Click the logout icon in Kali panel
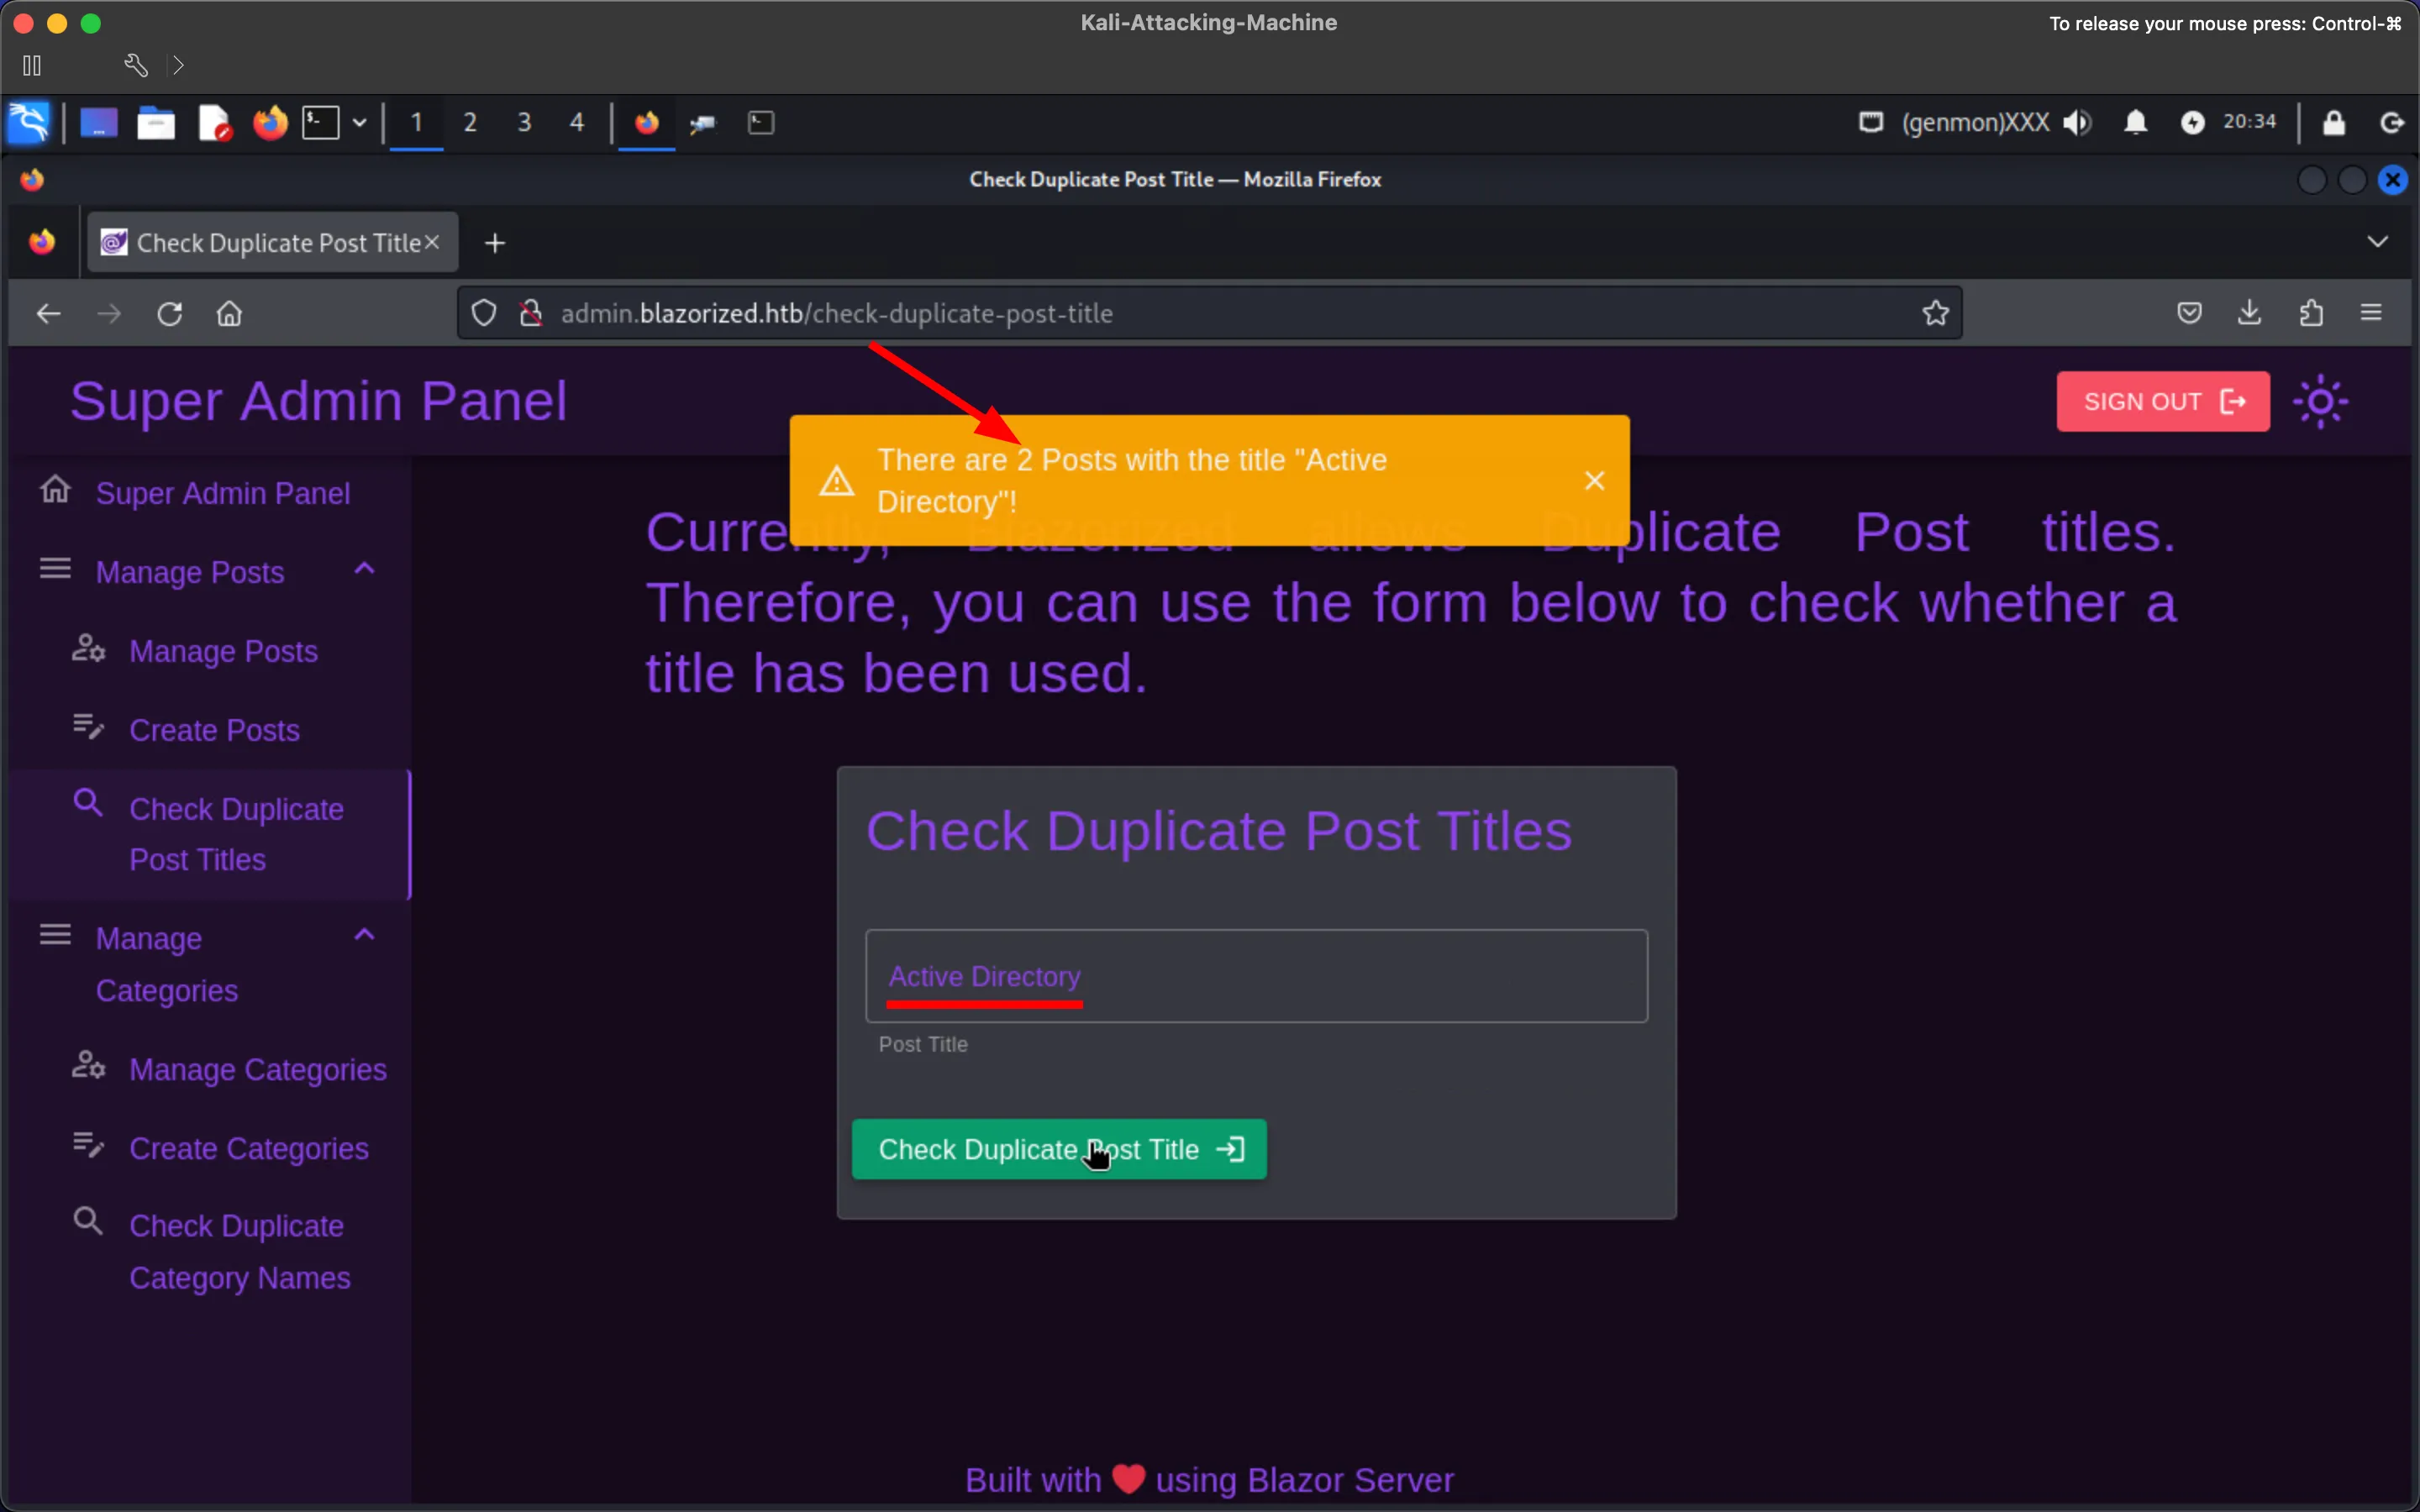 2392,123
